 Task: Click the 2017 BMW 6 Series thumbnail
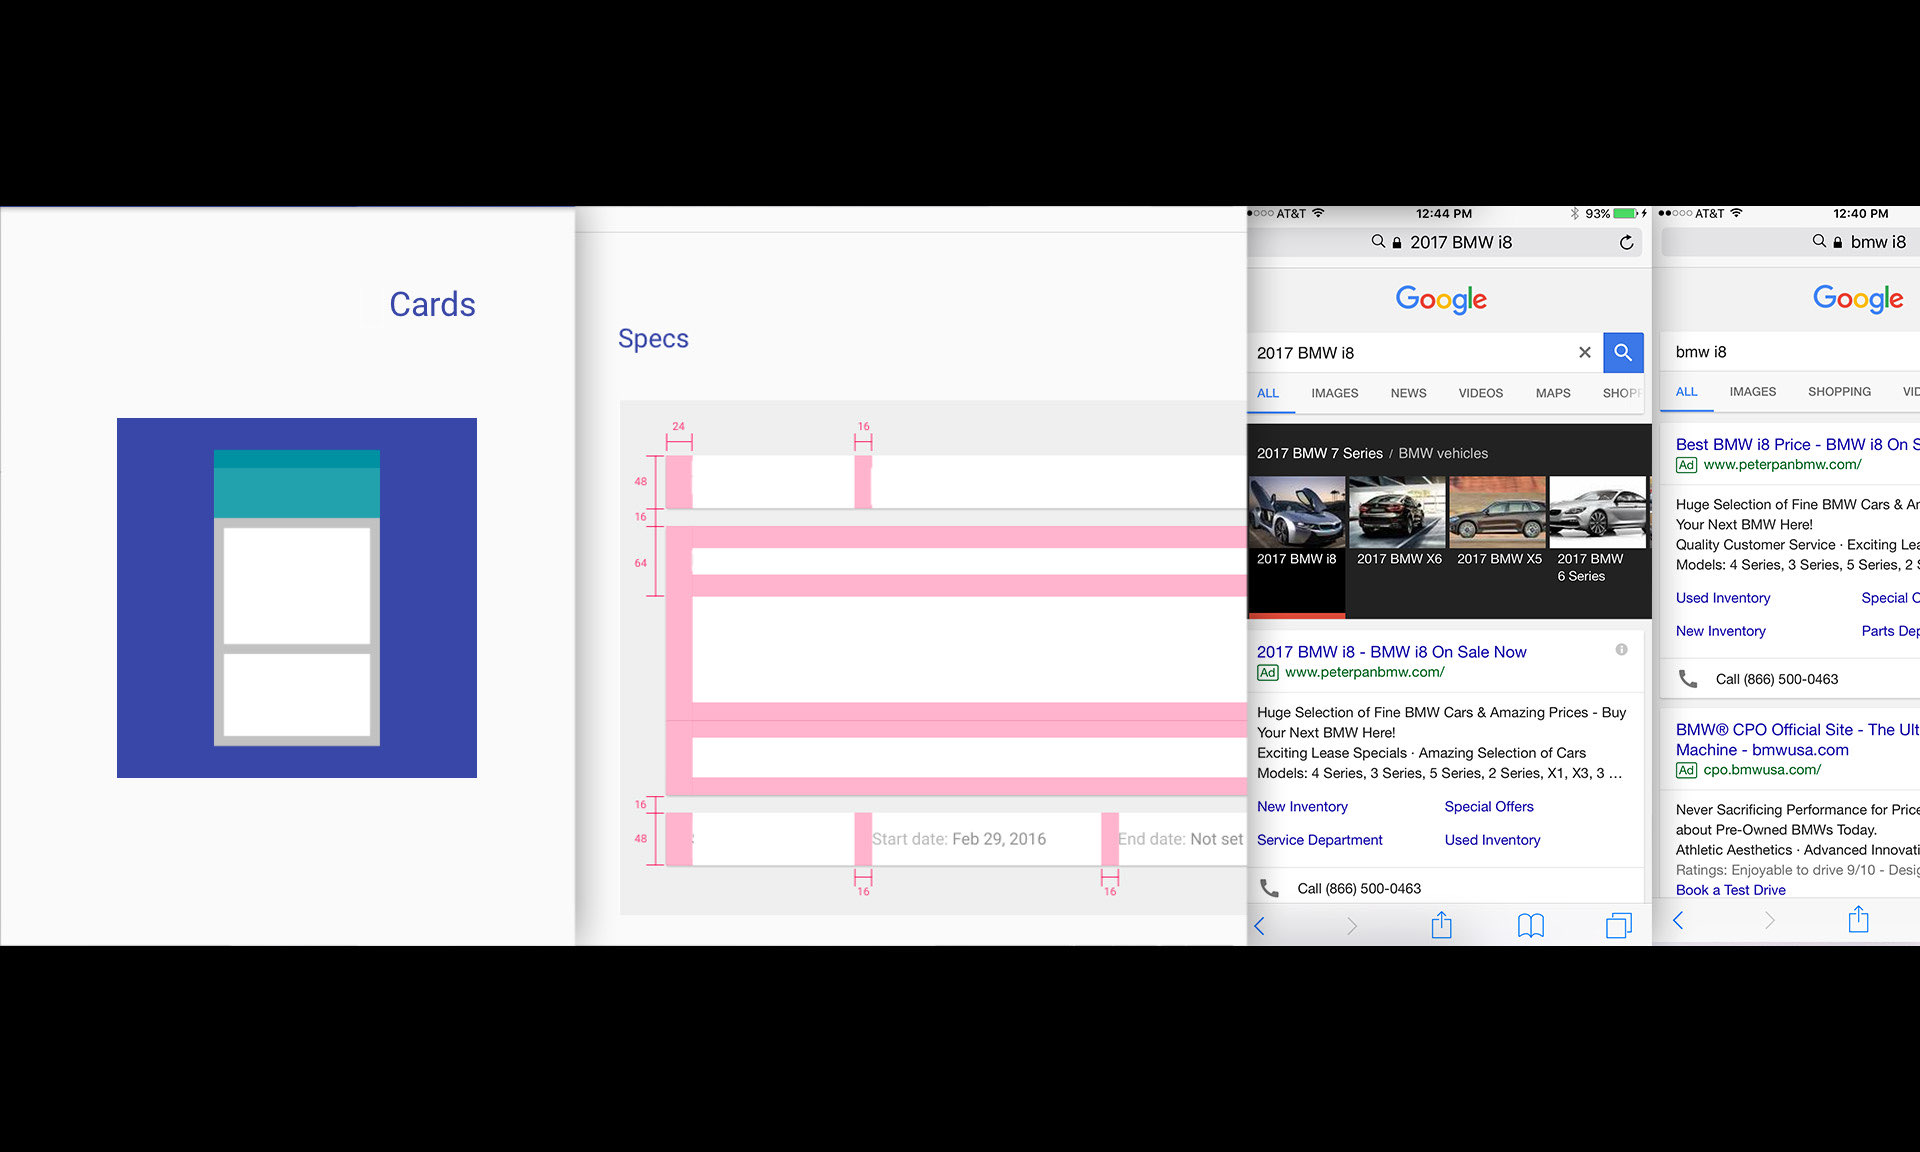point(1597,511)
